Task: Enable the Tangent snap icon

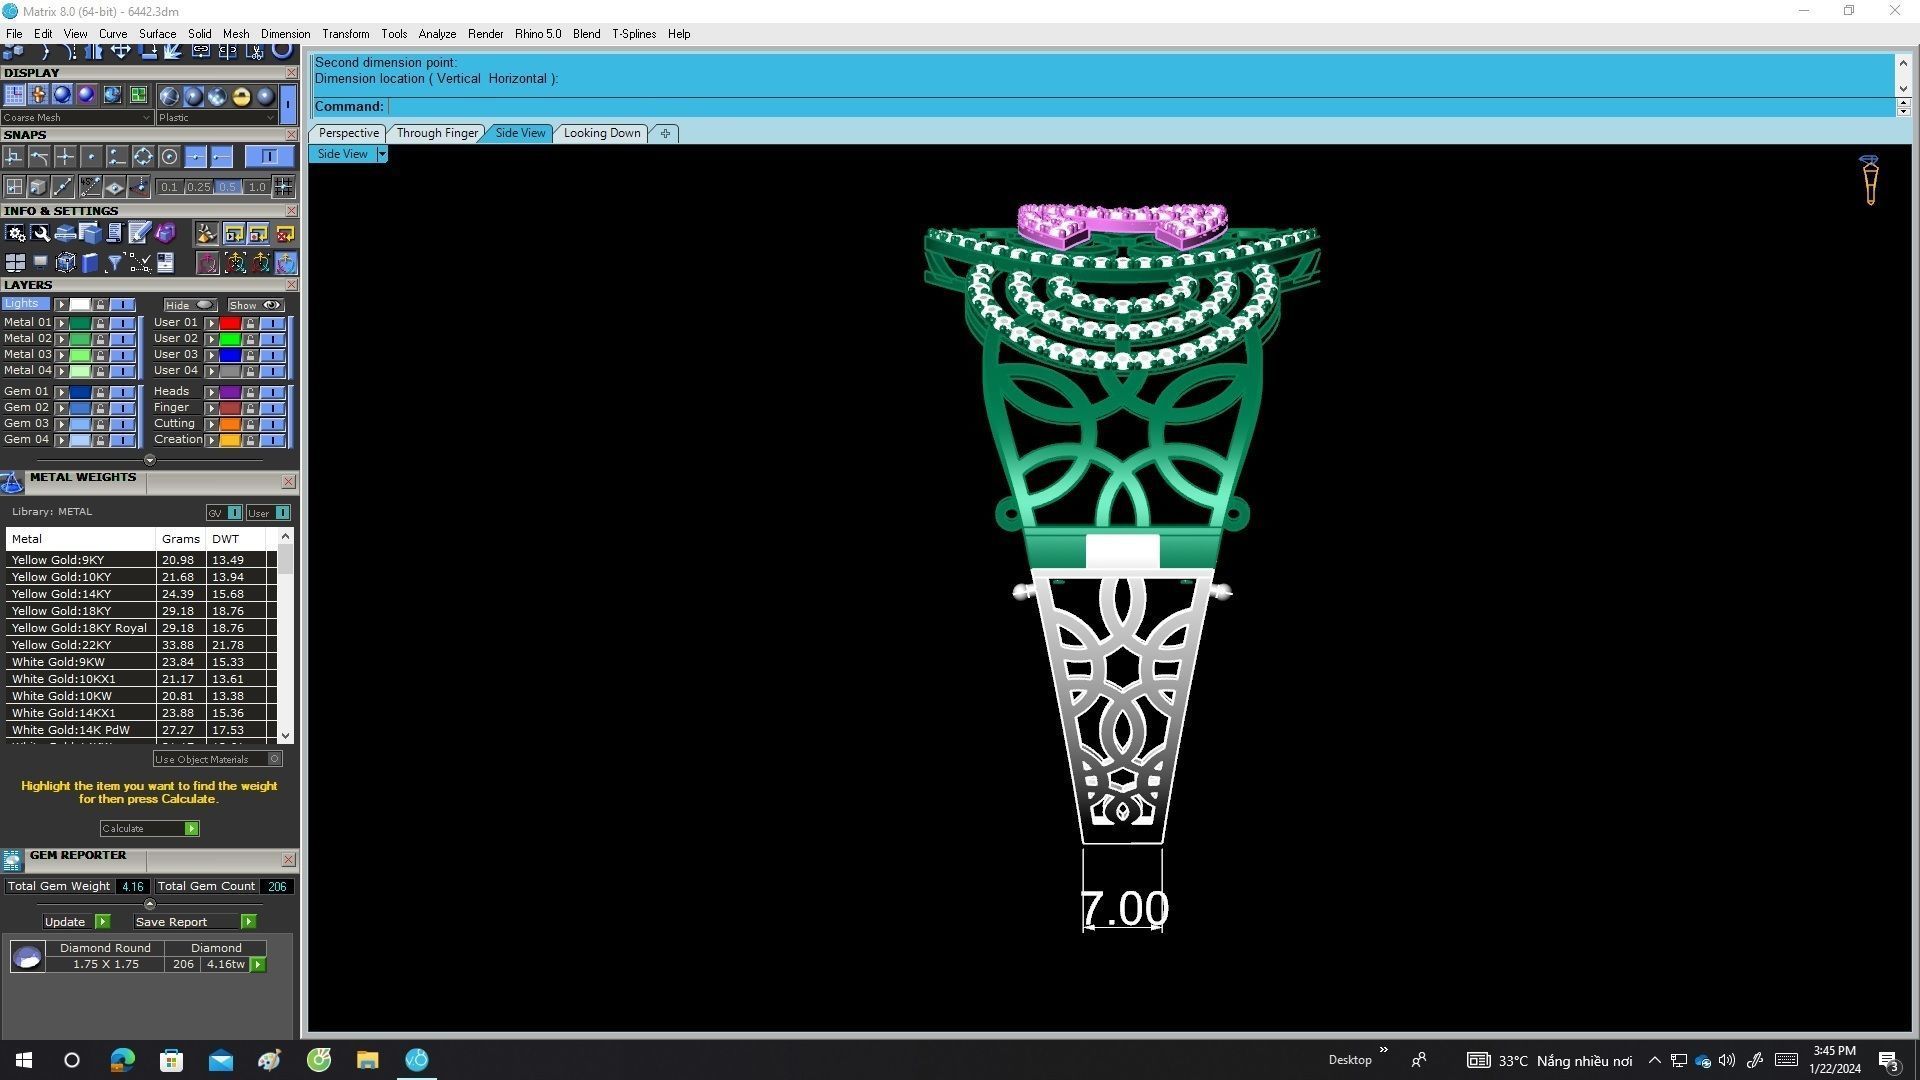Action: [x=39, y=157]
